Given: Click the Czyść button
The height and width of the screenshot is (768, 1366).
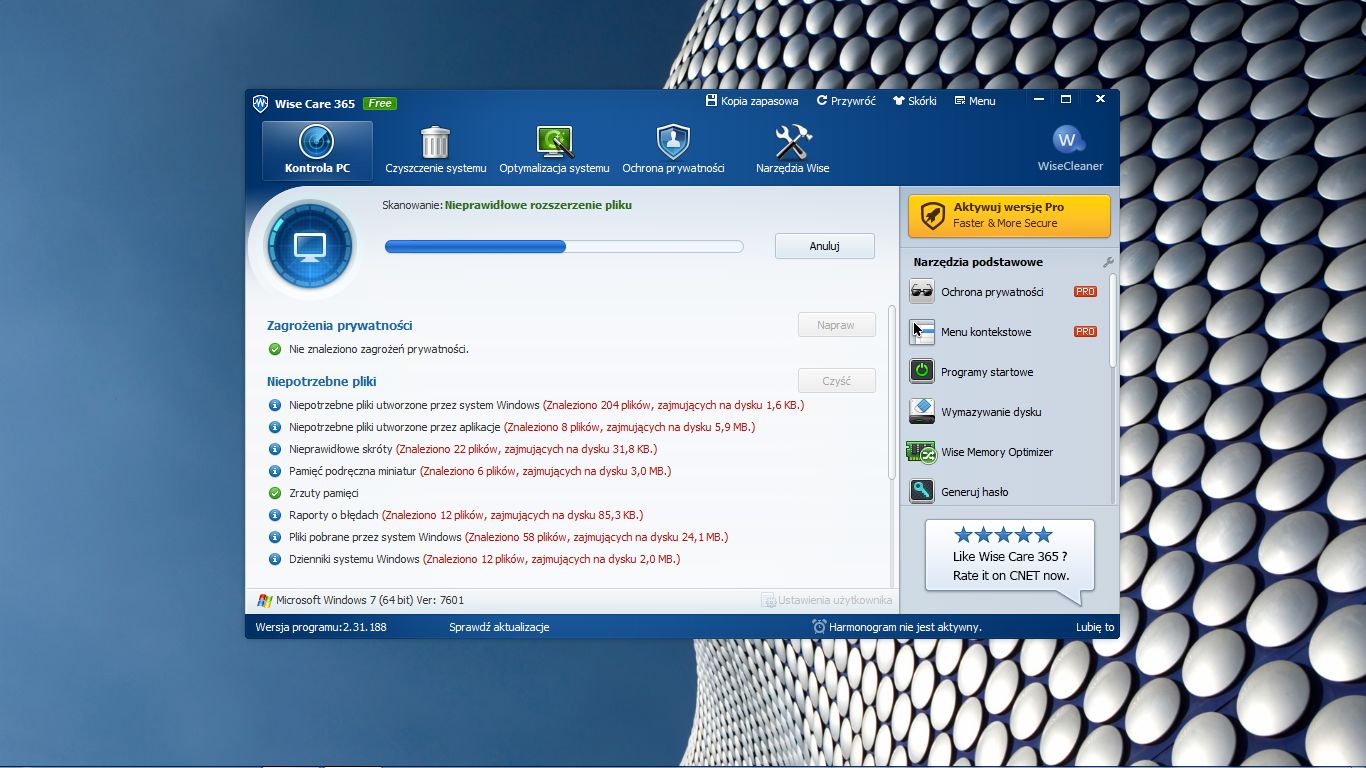Looking at the screenshot, I should click(836, 381).
